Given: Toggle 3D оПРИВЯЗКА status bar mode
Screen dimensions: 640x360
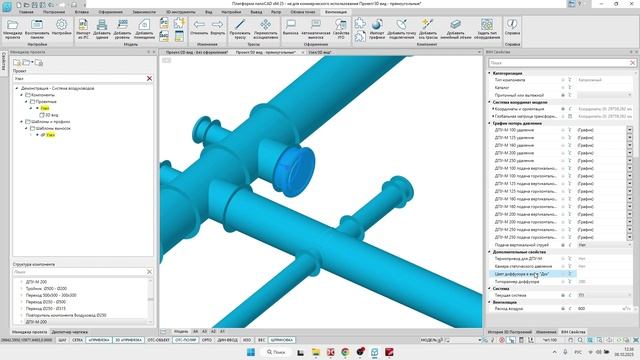Looking at the screenshot, I should coord(129,340).
